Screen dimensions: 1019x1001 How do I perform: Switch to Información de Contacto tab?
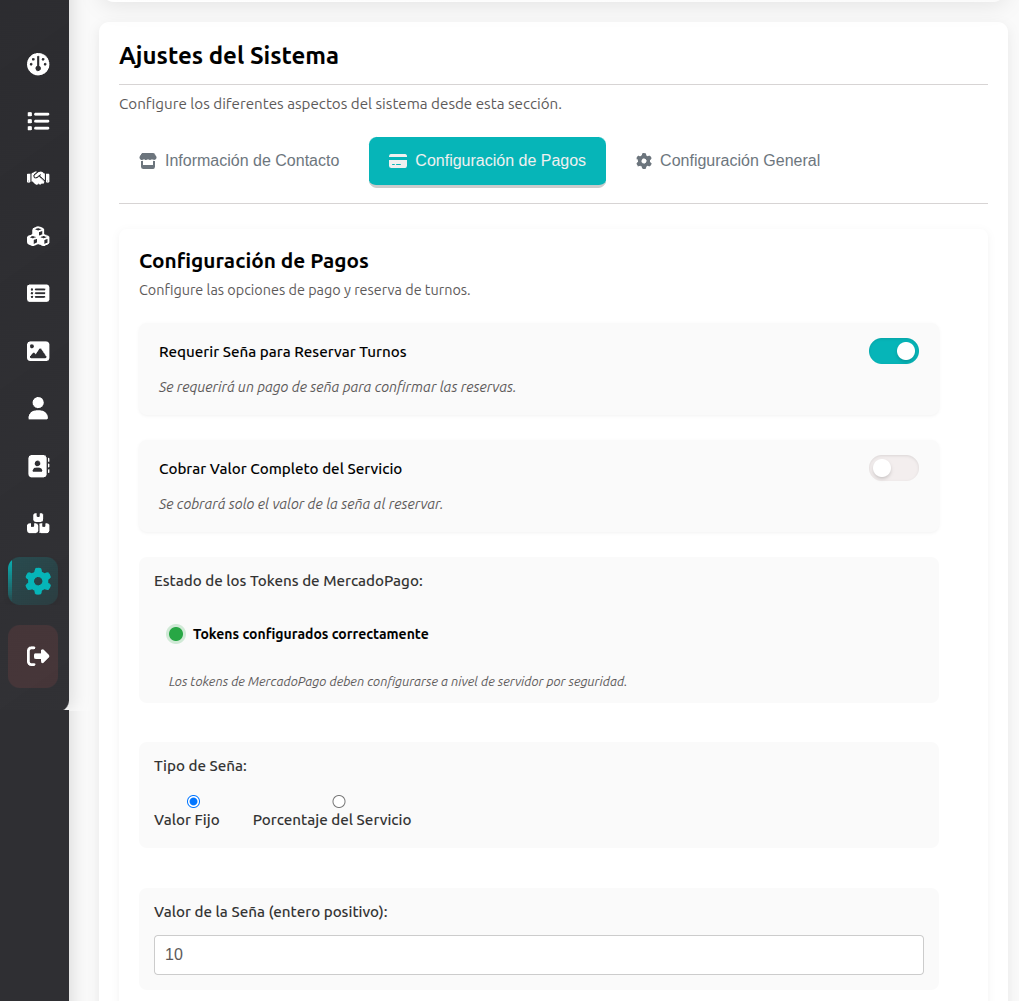click(240, 161)
